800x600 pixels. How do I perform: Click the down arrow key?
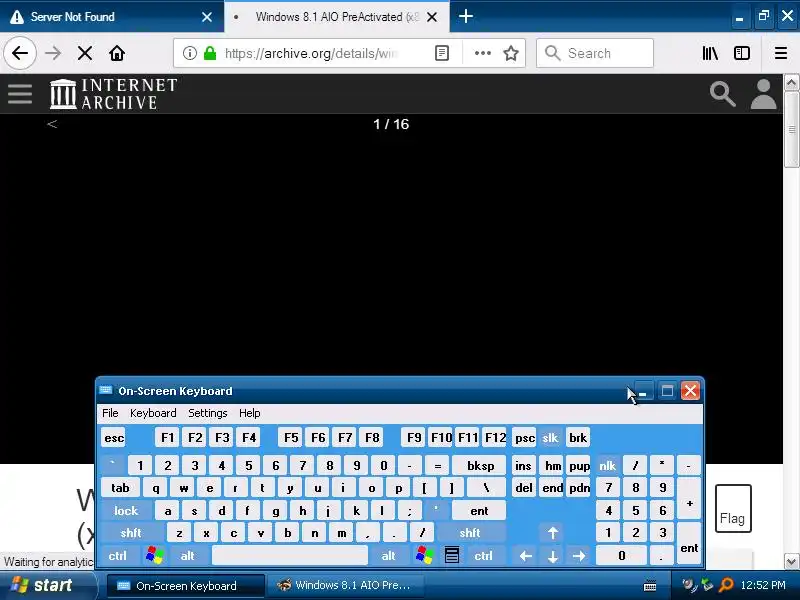553,556
